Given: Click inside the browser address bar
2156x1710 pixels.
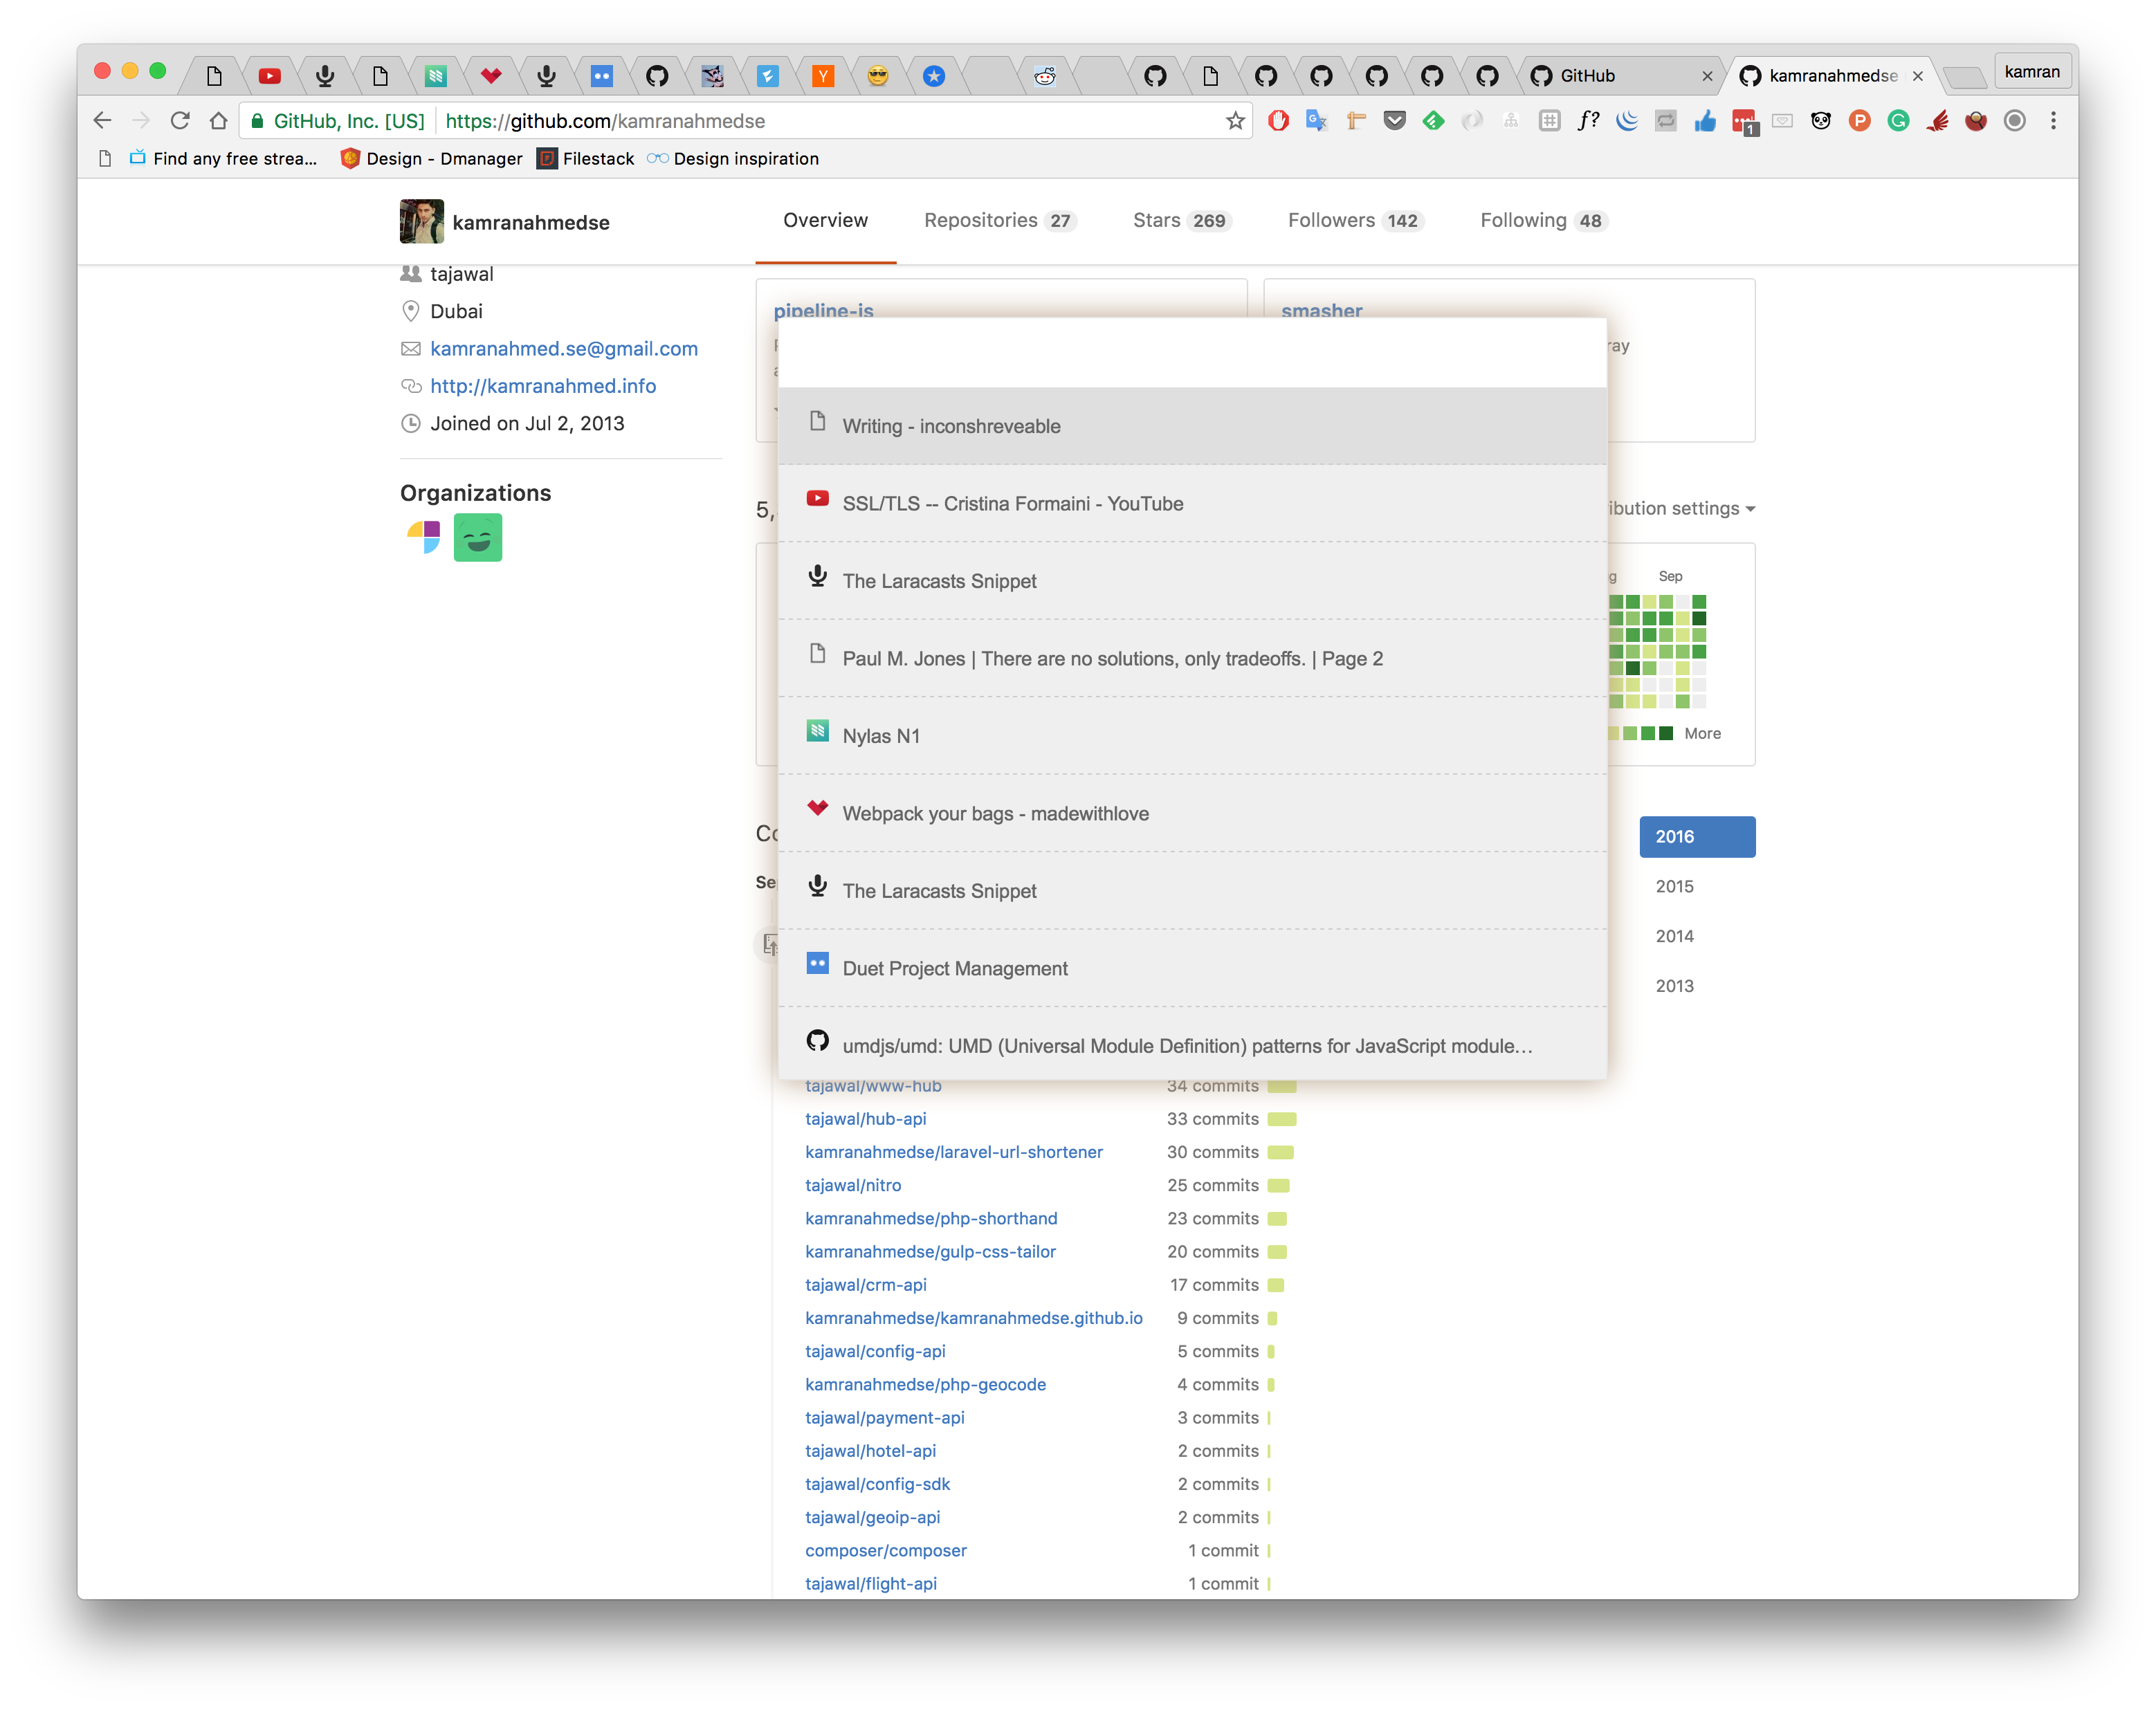Looking at the screenshot, I should pos(800,120).
